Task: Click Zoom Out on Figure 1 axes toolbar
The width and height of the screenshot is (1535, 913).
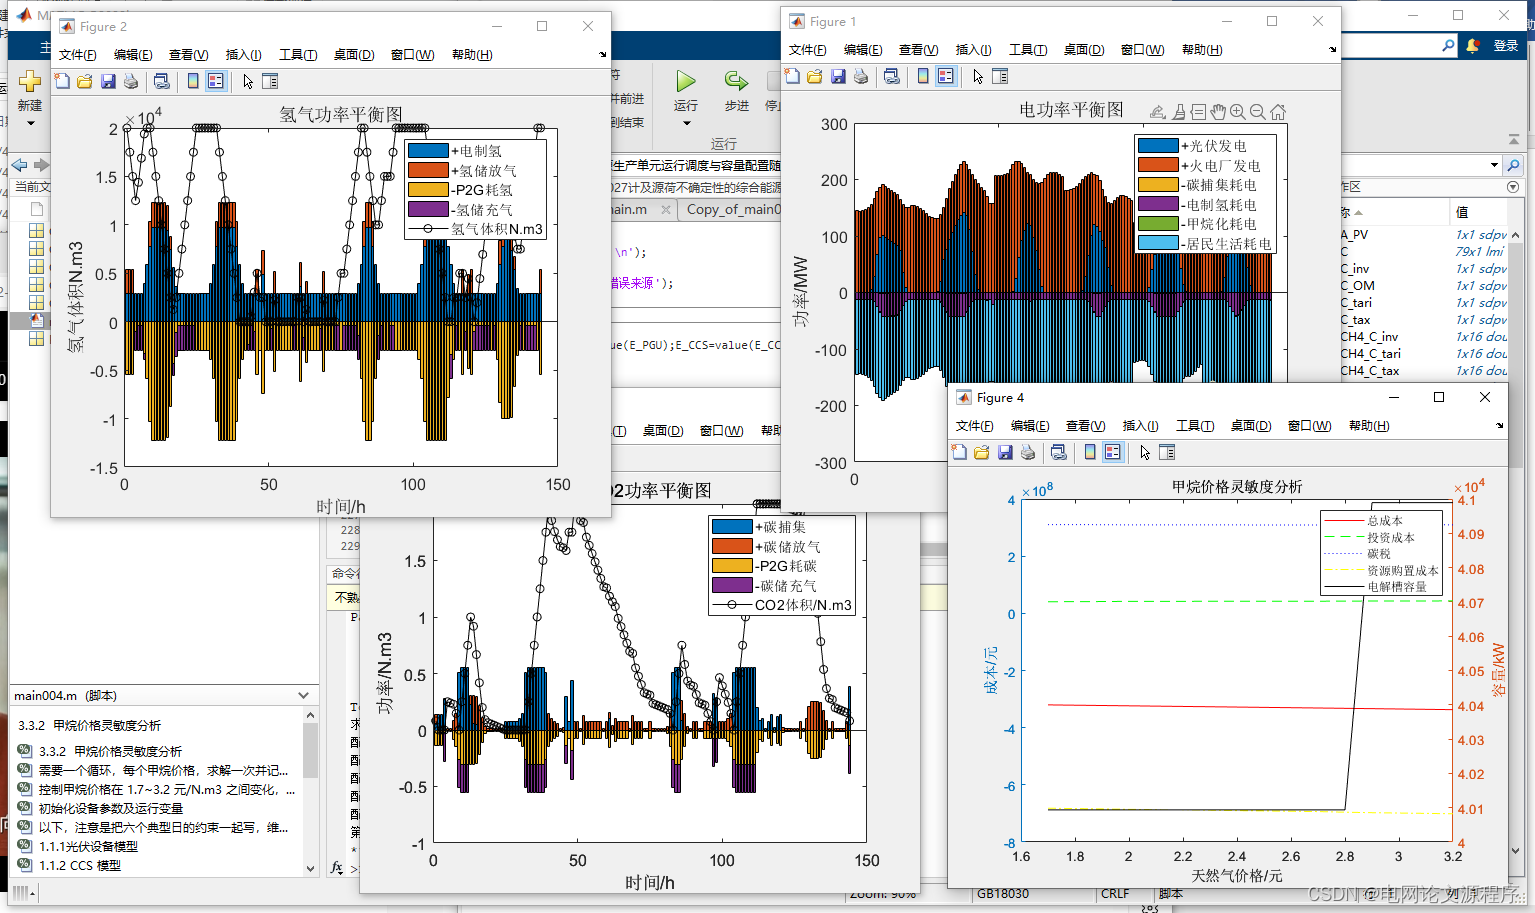Action: click(x=1258, y=112)
